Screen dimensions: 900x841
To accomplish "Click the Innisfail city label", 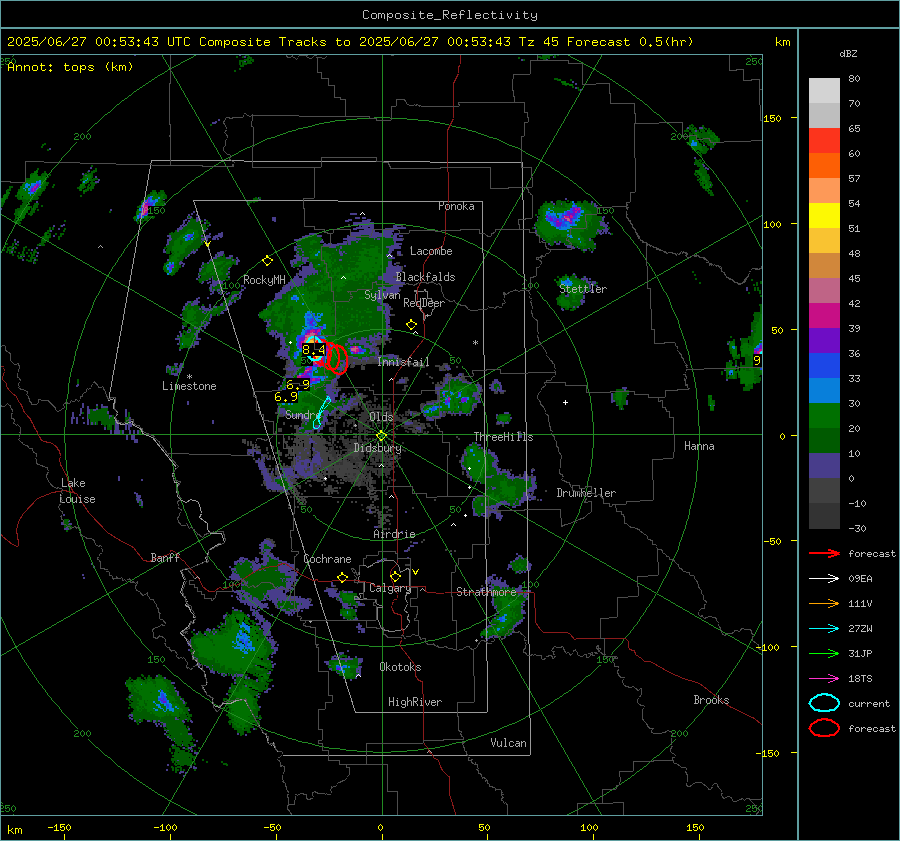I will pyautogui.click(x=404, y=362).
